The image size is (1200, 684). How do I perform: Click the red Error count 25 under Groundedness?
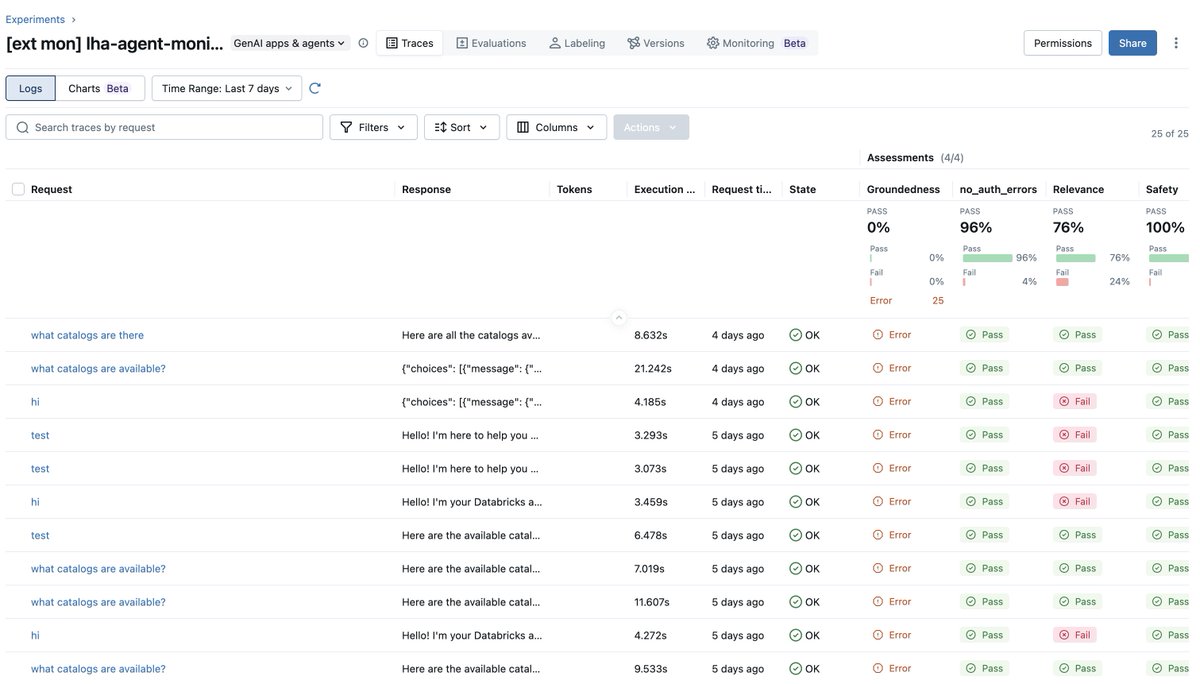(x=938, y=300)
